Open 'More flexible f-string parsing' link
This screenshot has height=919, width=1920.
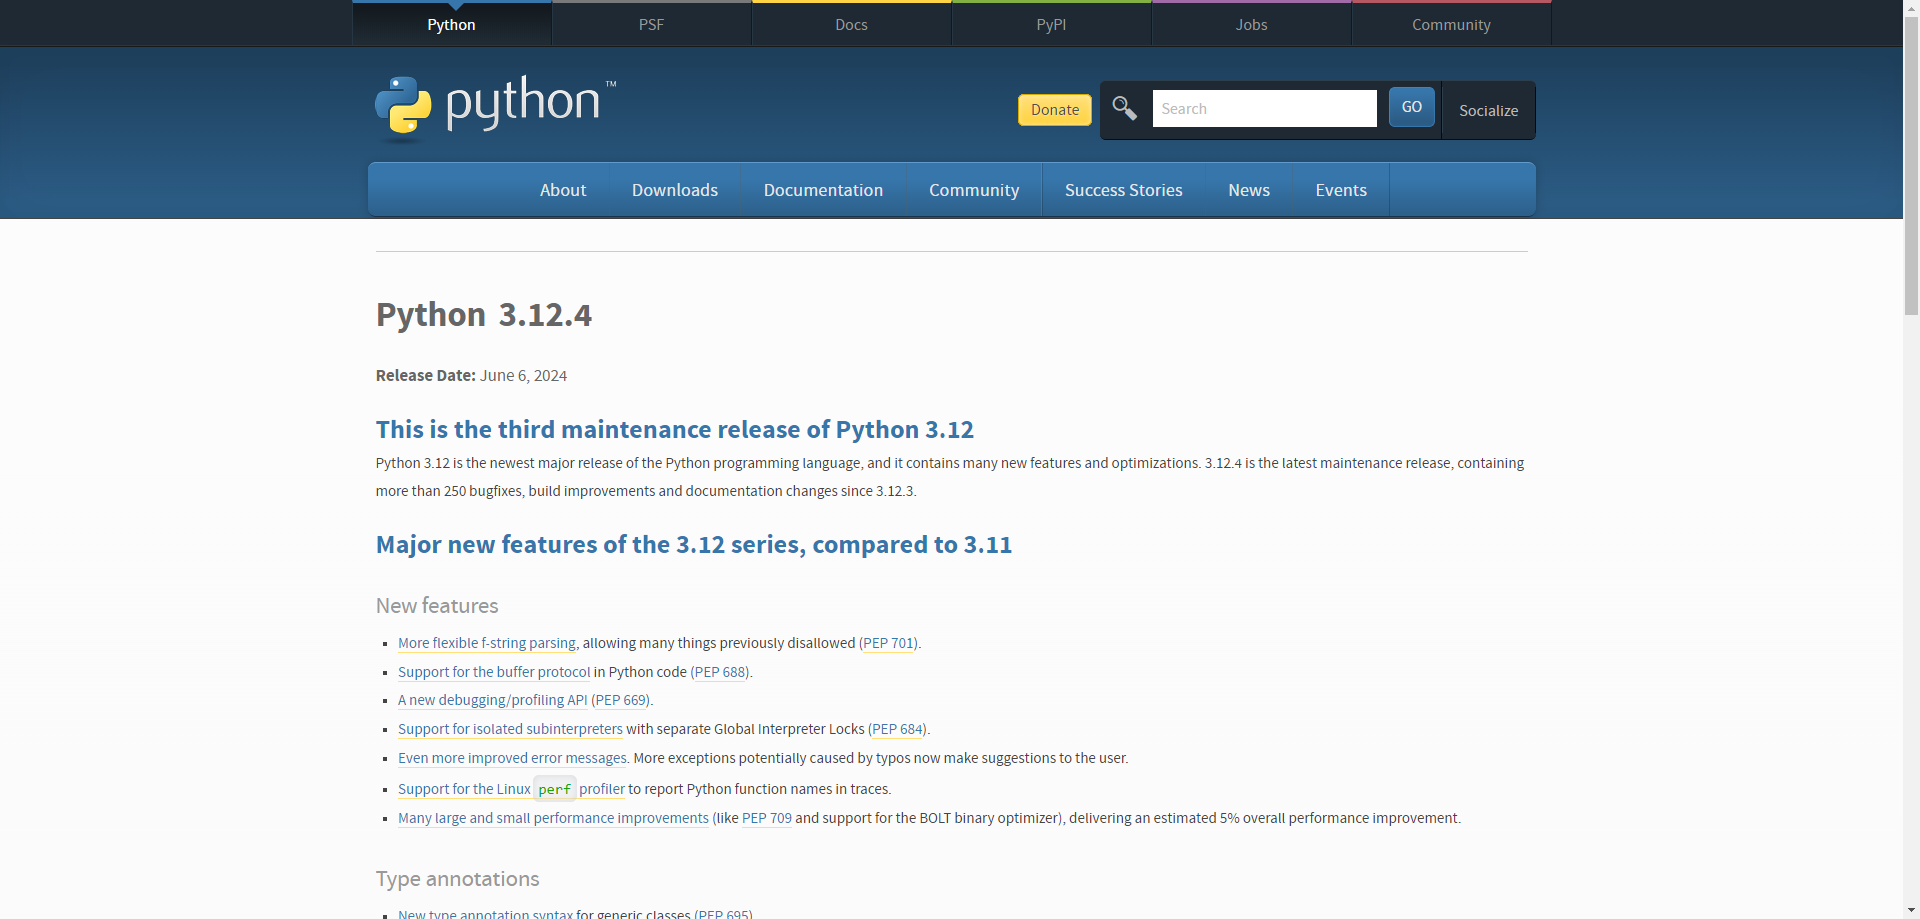click(x=487, y=643)
